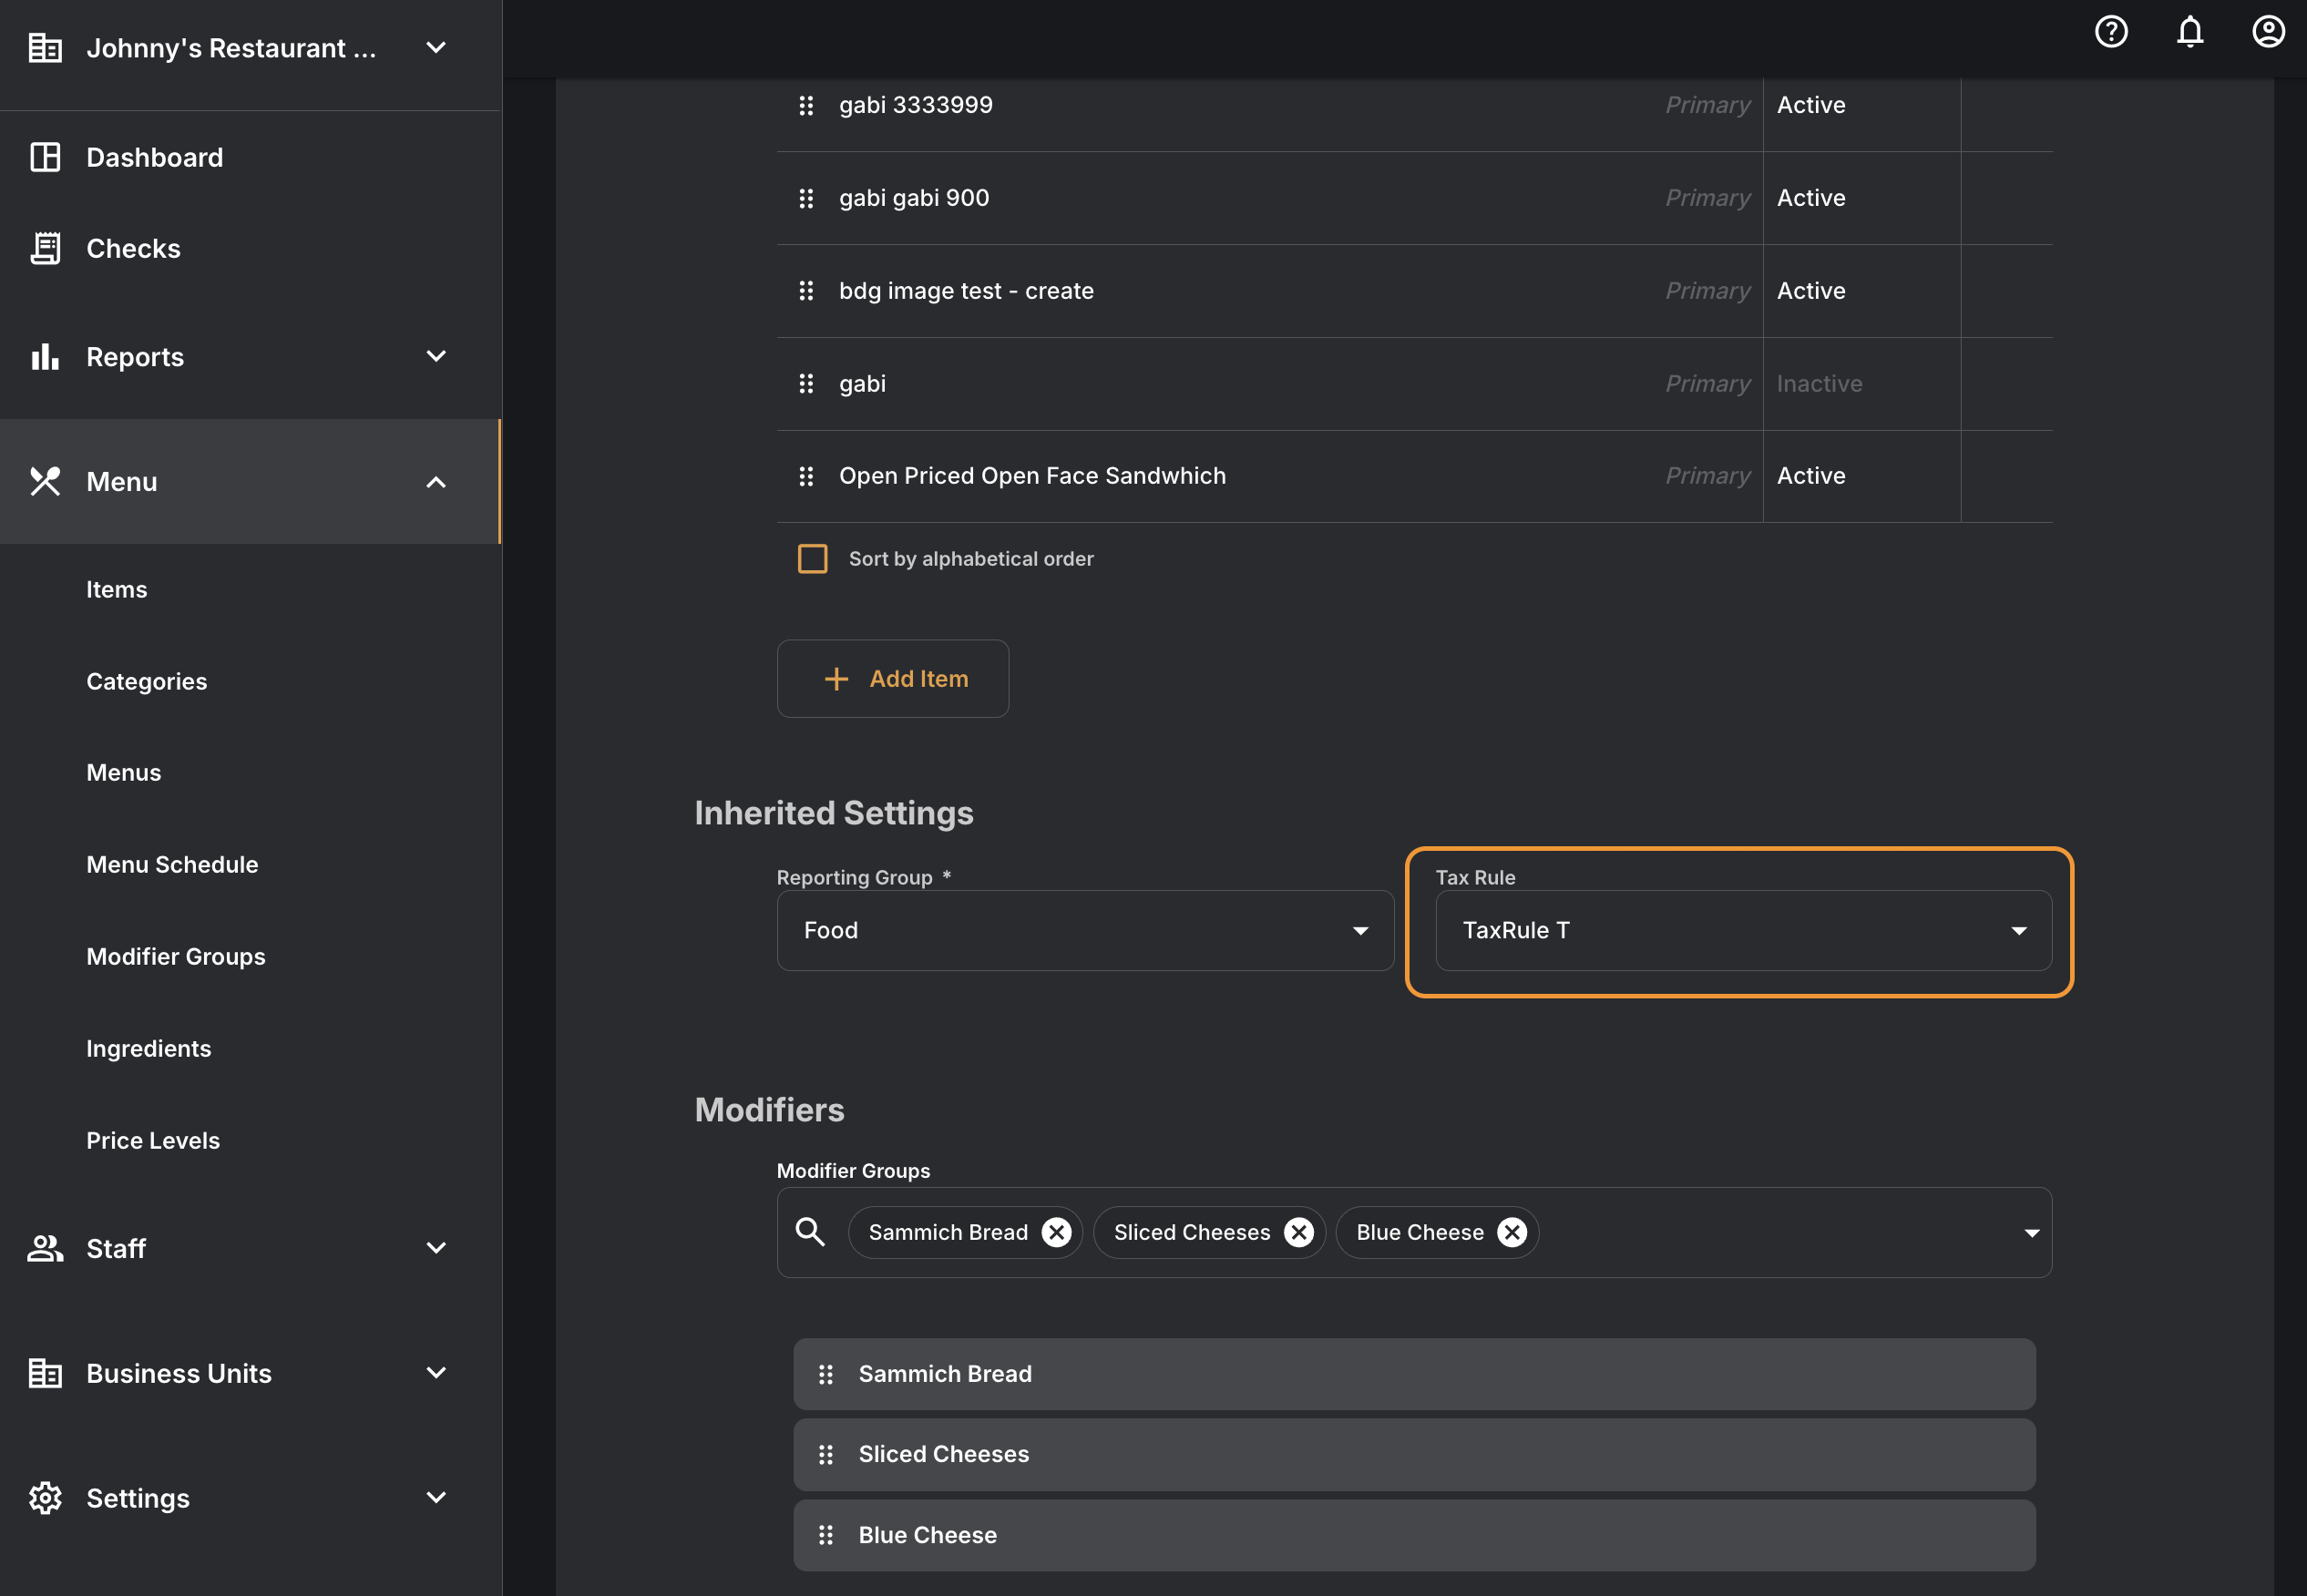This screenshot has width=2307, height=1596.
Task: Expand the Business Units chevron
Action: 436,1372
